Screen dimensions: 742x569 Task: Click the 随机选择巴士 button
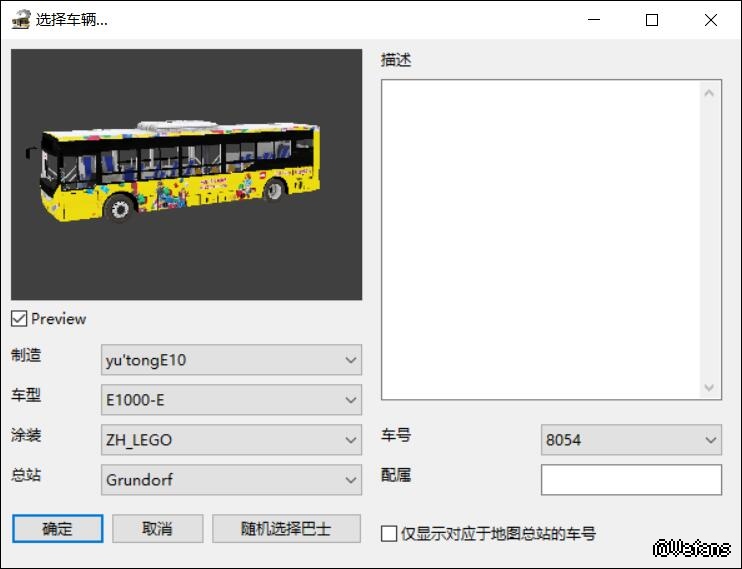click(285, 529)
